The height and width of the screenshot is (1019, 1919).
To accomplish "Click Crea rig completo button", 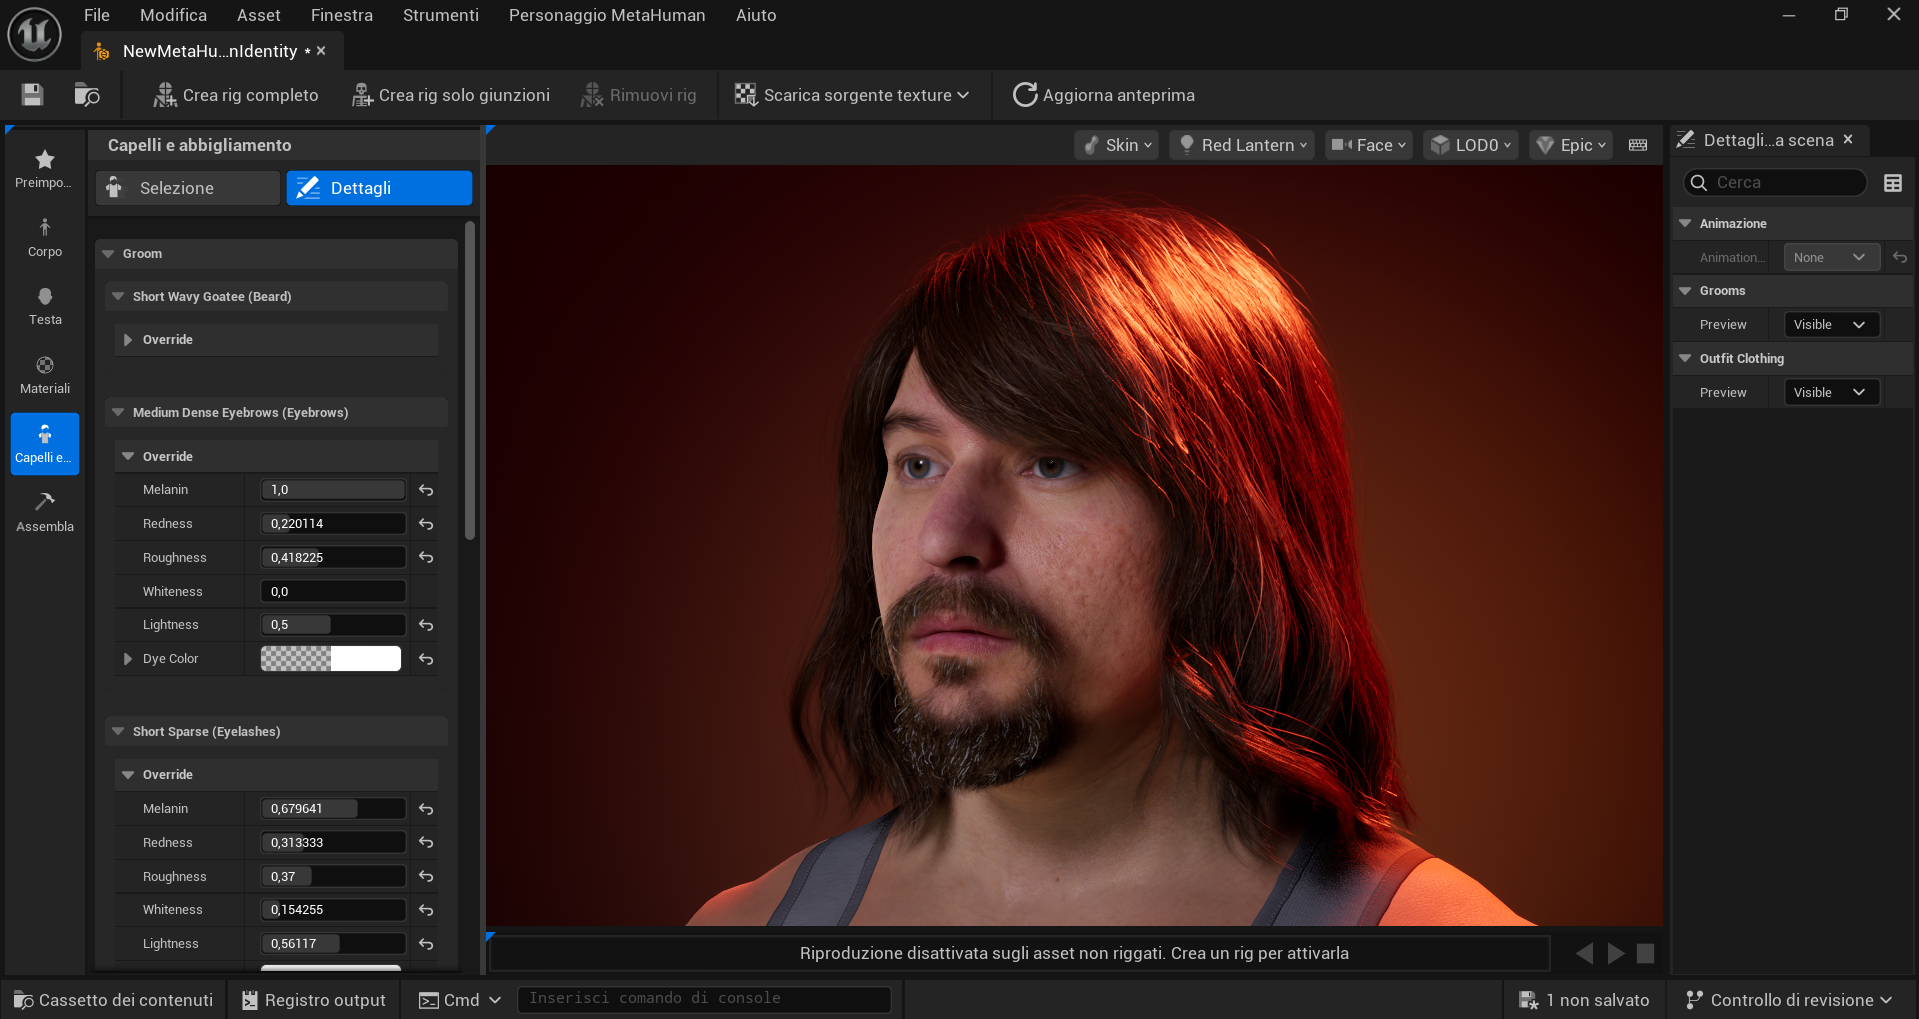I will [236, 95].
